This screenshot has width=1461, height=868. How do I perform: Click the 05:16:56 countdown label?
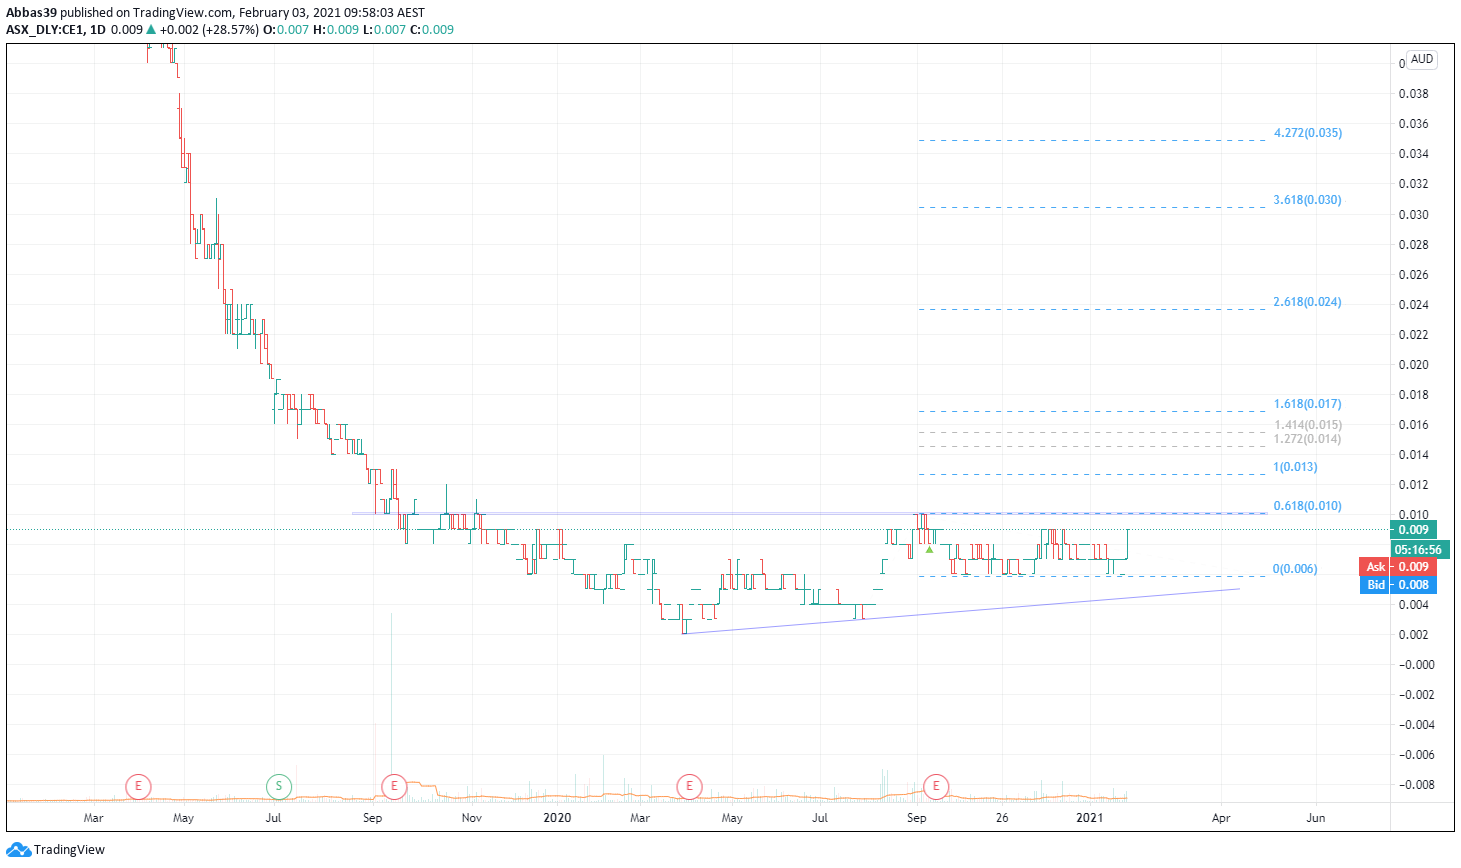click(x=1418, y=550)
